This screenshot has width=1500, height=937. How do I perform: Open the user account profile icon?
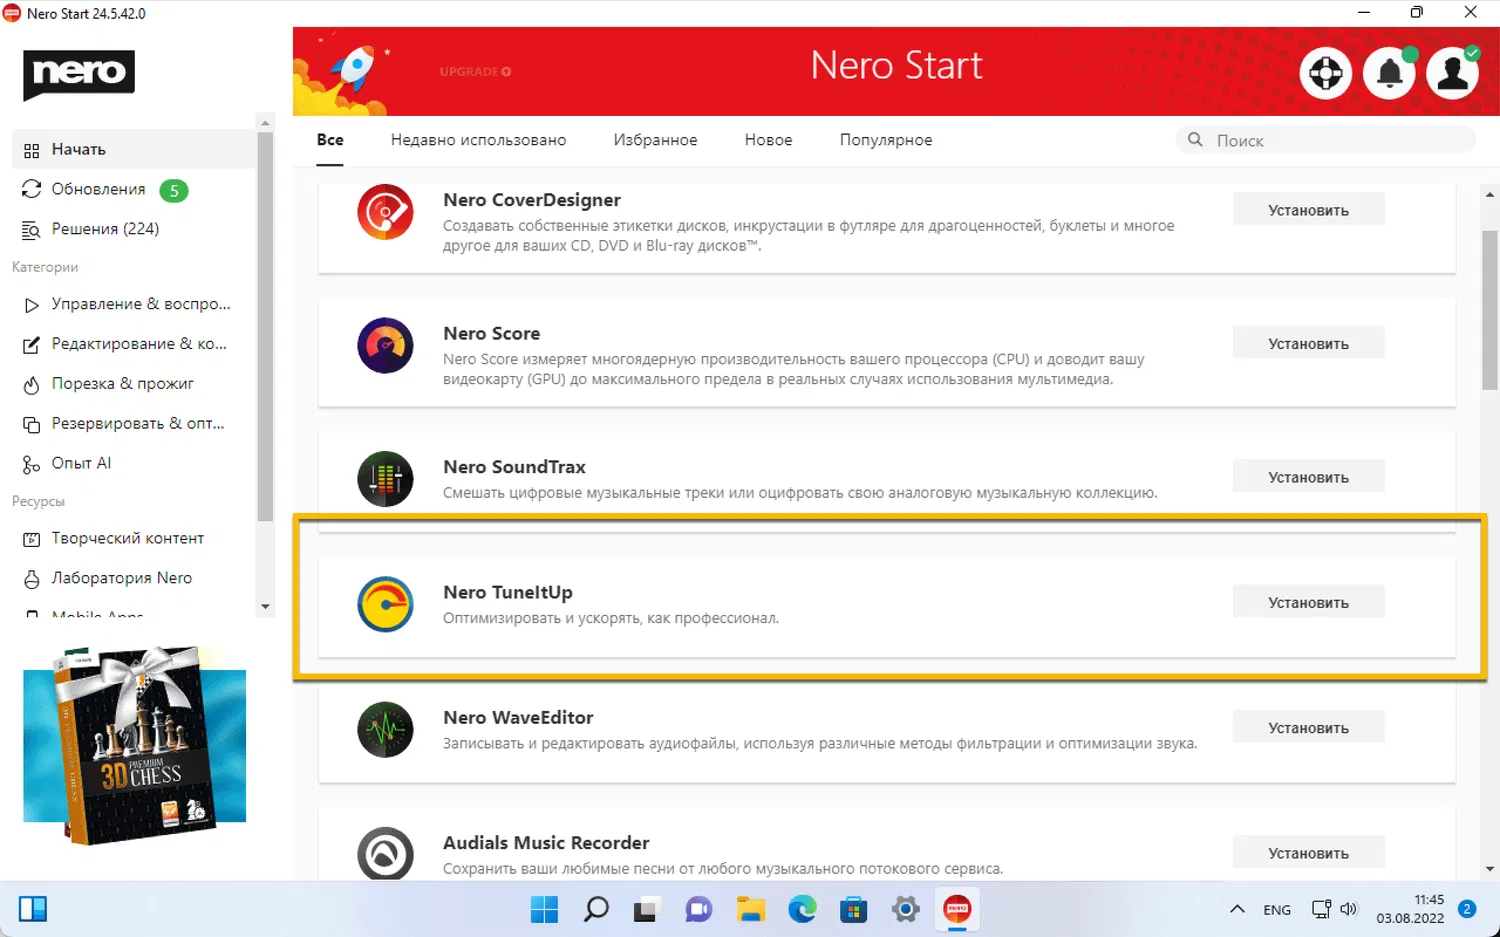coord(1453,73)
